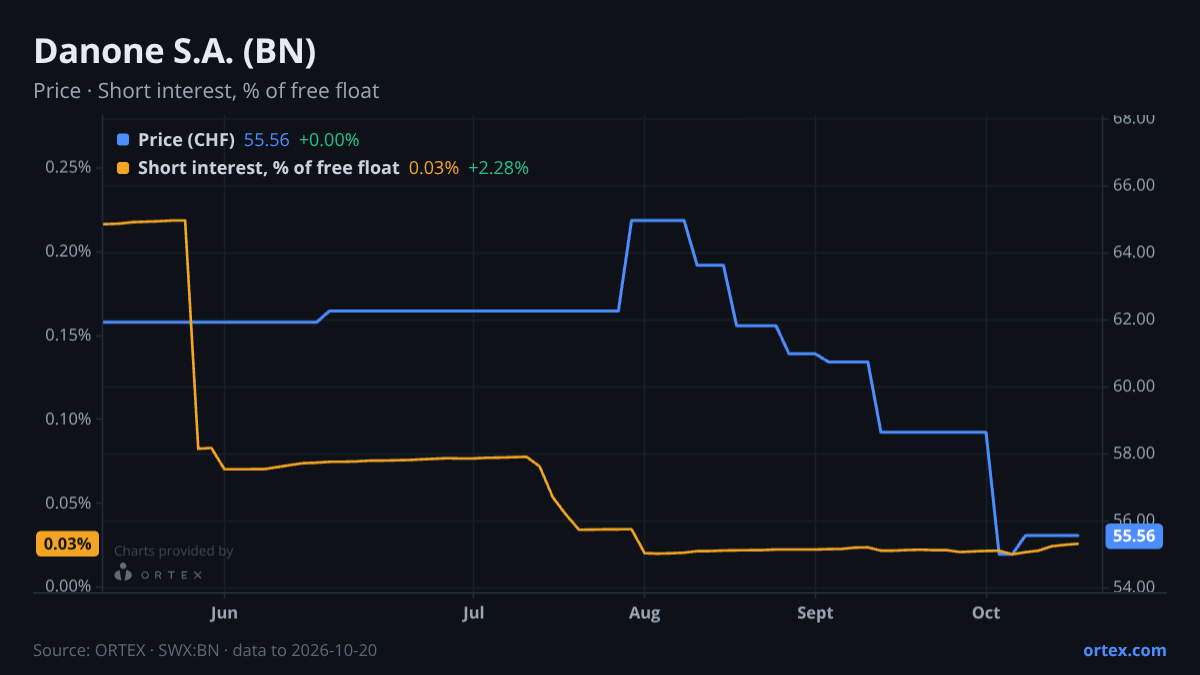Click the +0.00% price change value
The width and height of the screenshot is (1200, 675).
(x=329, y=140)
